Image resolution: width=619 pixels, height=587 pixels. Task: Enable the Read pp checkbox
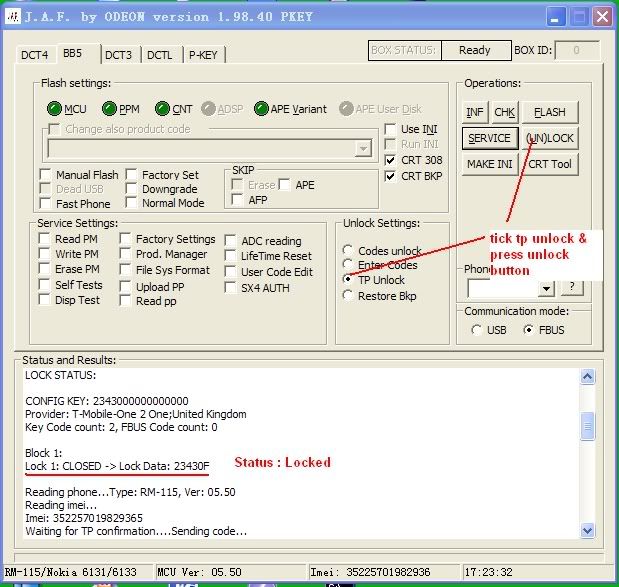pyautogui.click(x=125, y=300)
